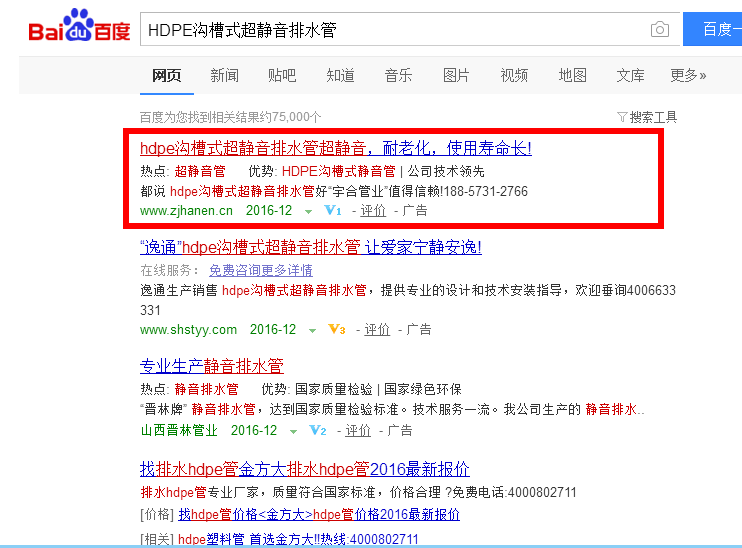The width and height of the screenshot is (742, 548).
Task: Click 评价 for 山西晋林管业 result
Action: 358,431
